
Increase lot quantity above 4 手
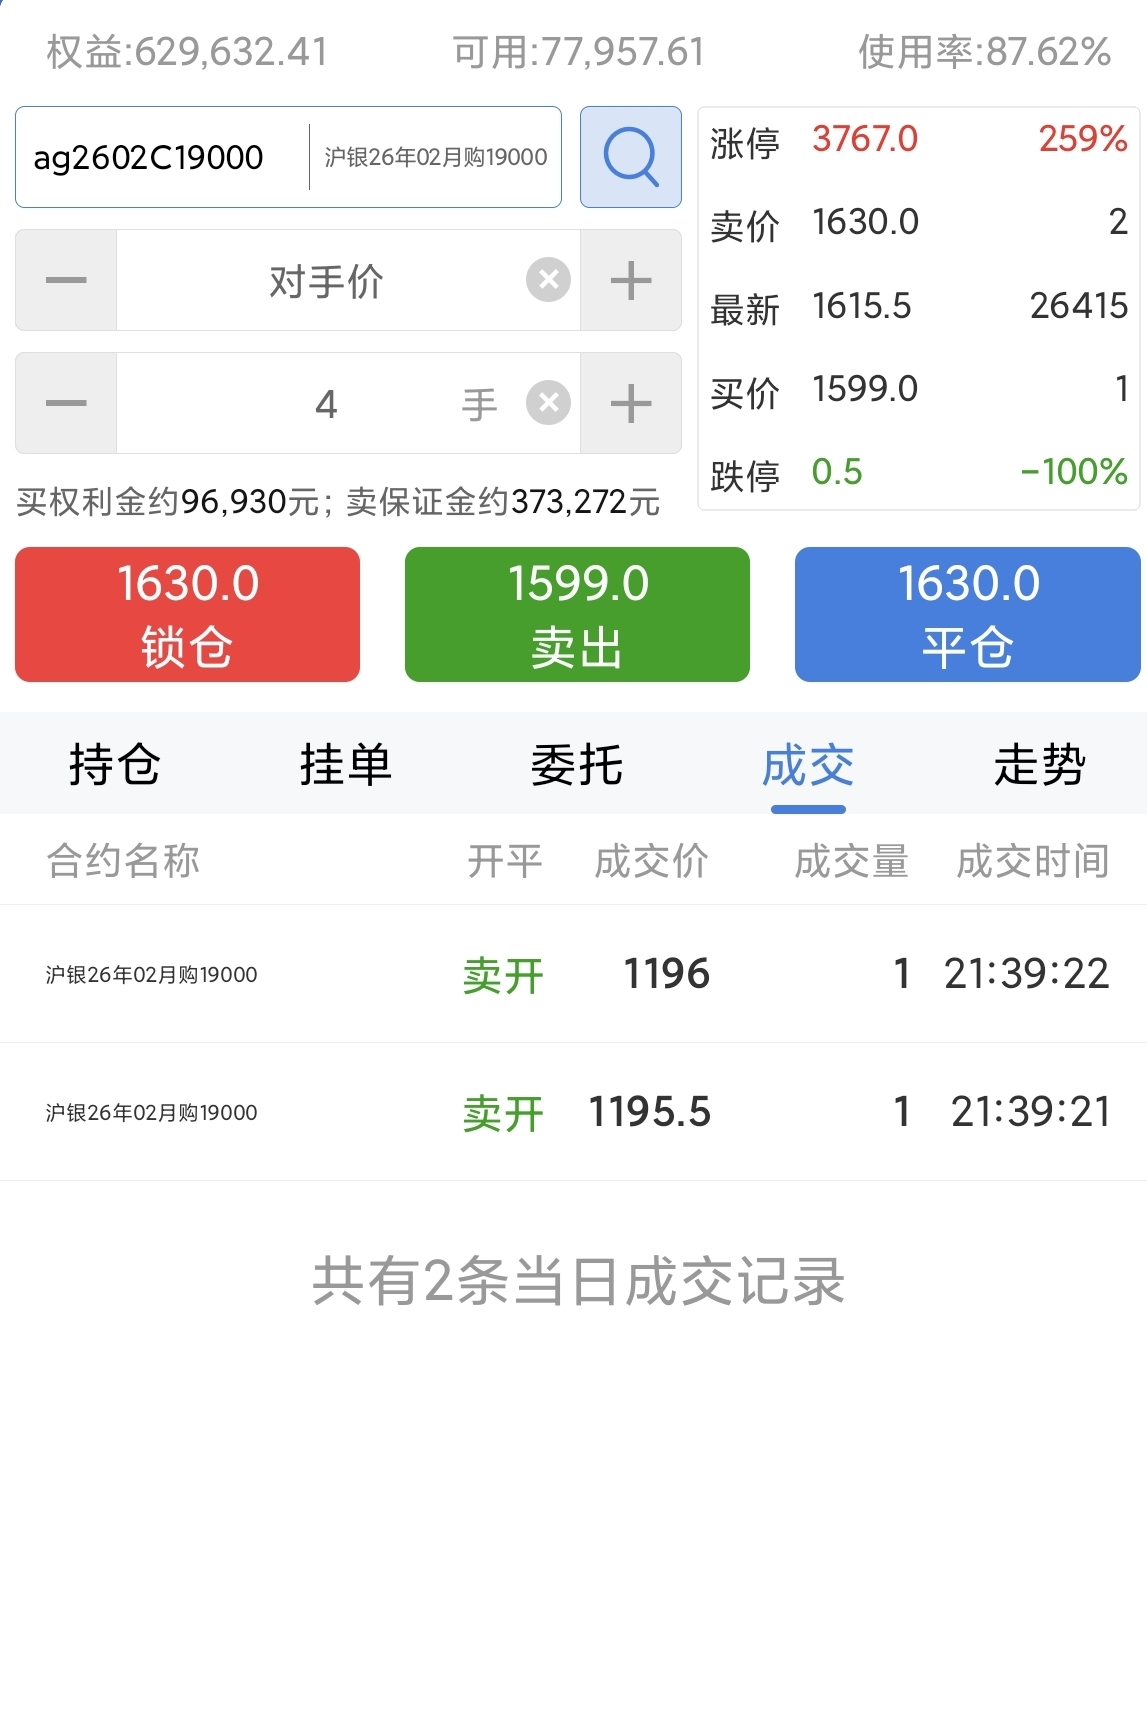click(631, 403)
